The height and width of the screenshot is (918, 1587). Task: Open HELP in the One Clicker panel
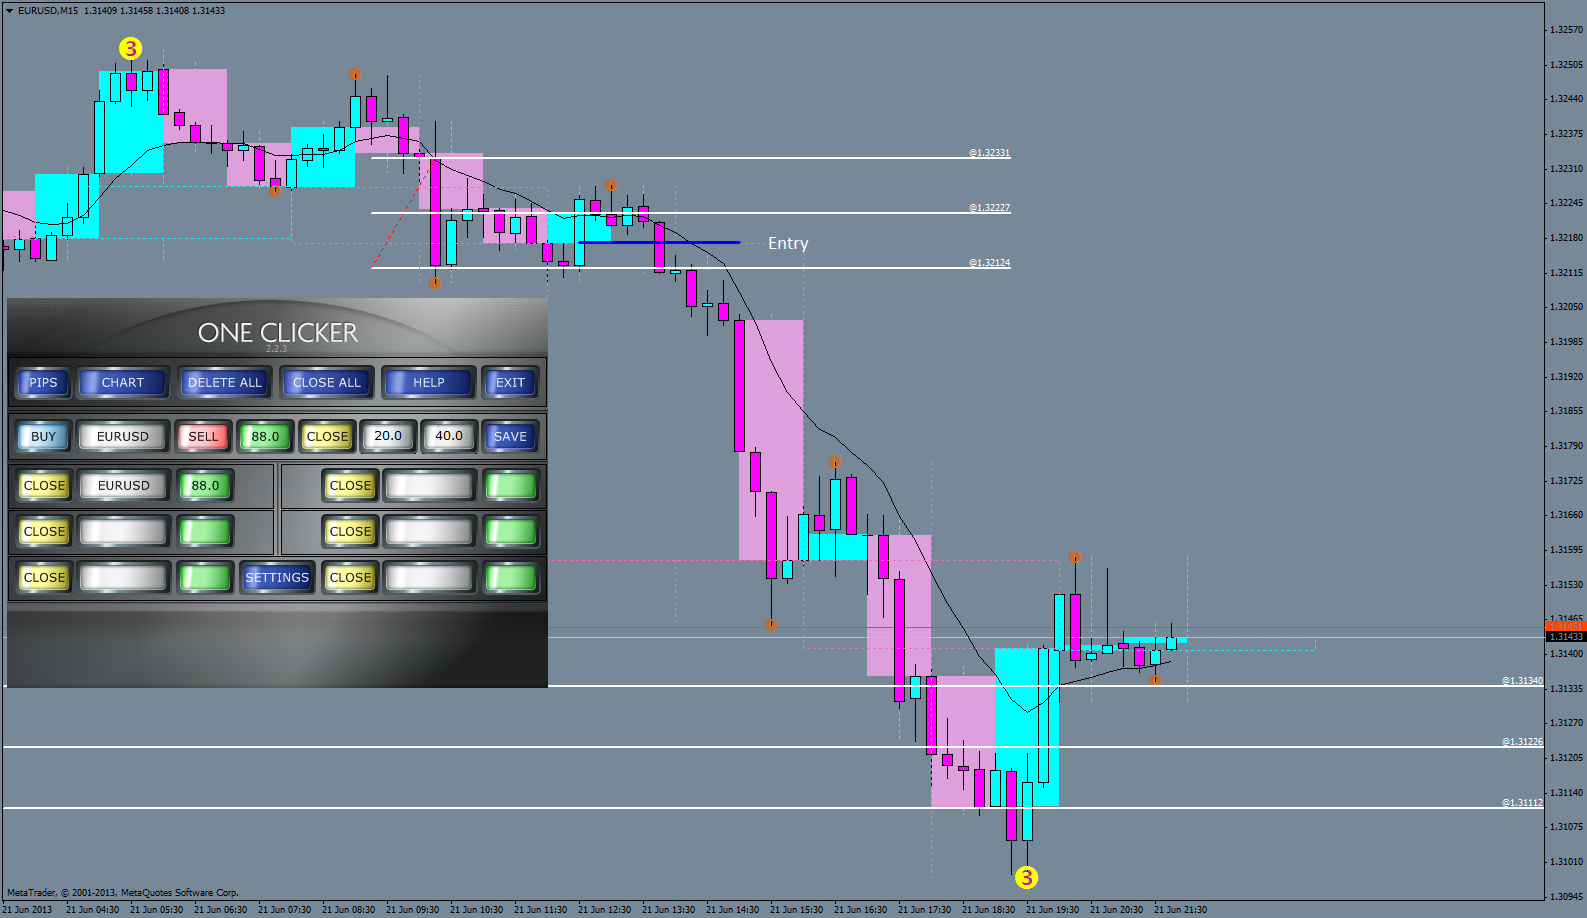(x=429, y=382)
